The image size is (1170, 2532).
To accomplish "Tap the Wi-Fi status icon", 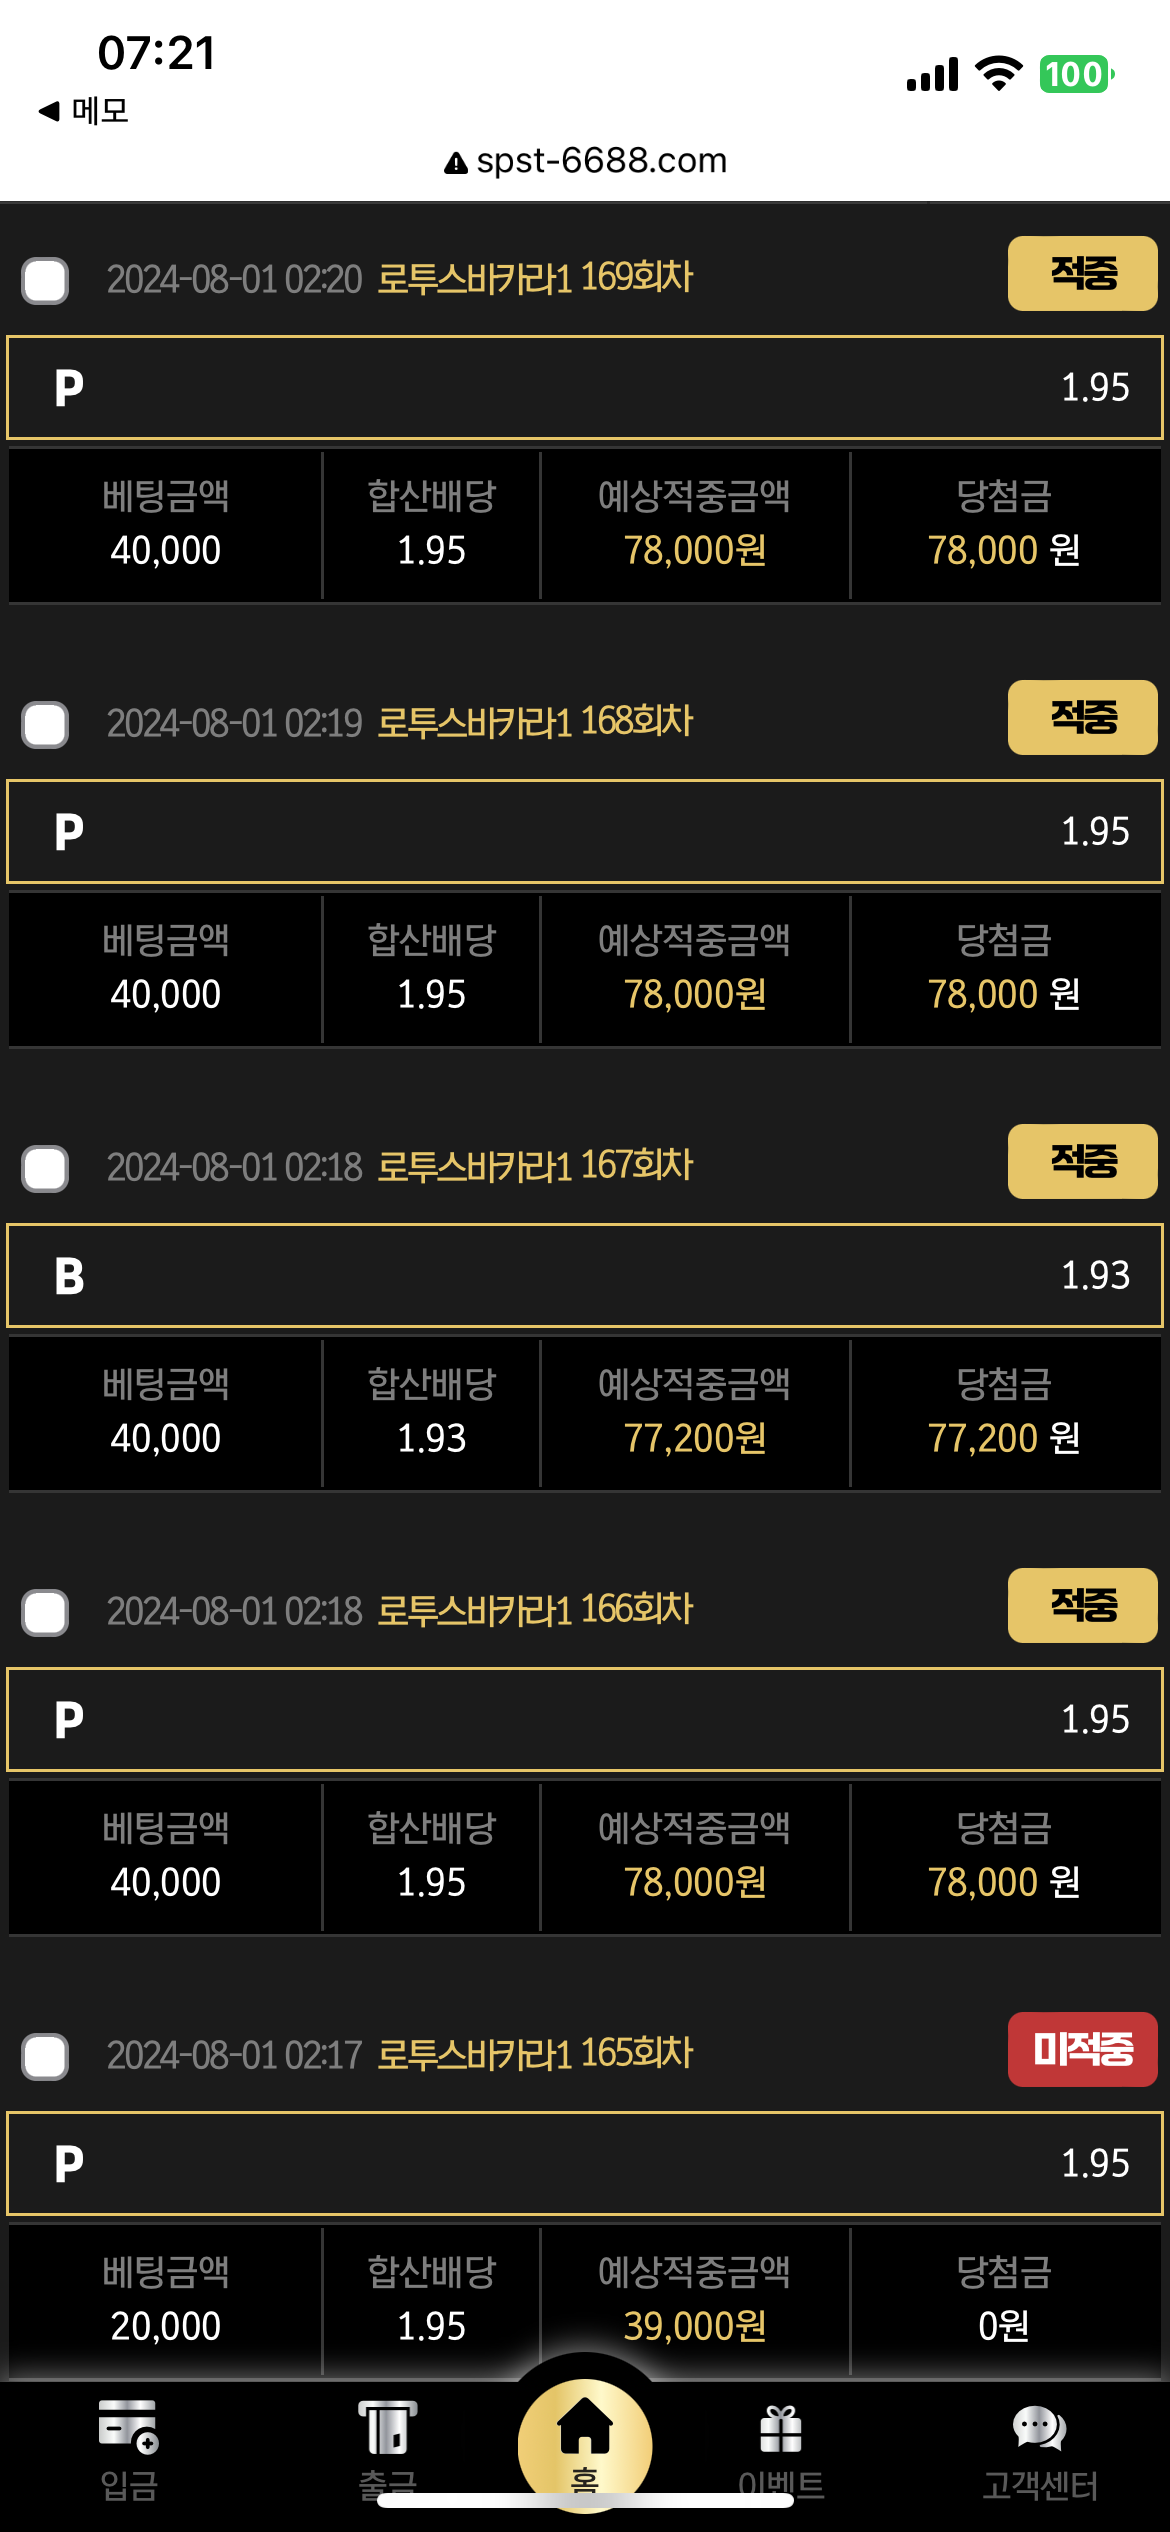I will (x=998, y=74).
